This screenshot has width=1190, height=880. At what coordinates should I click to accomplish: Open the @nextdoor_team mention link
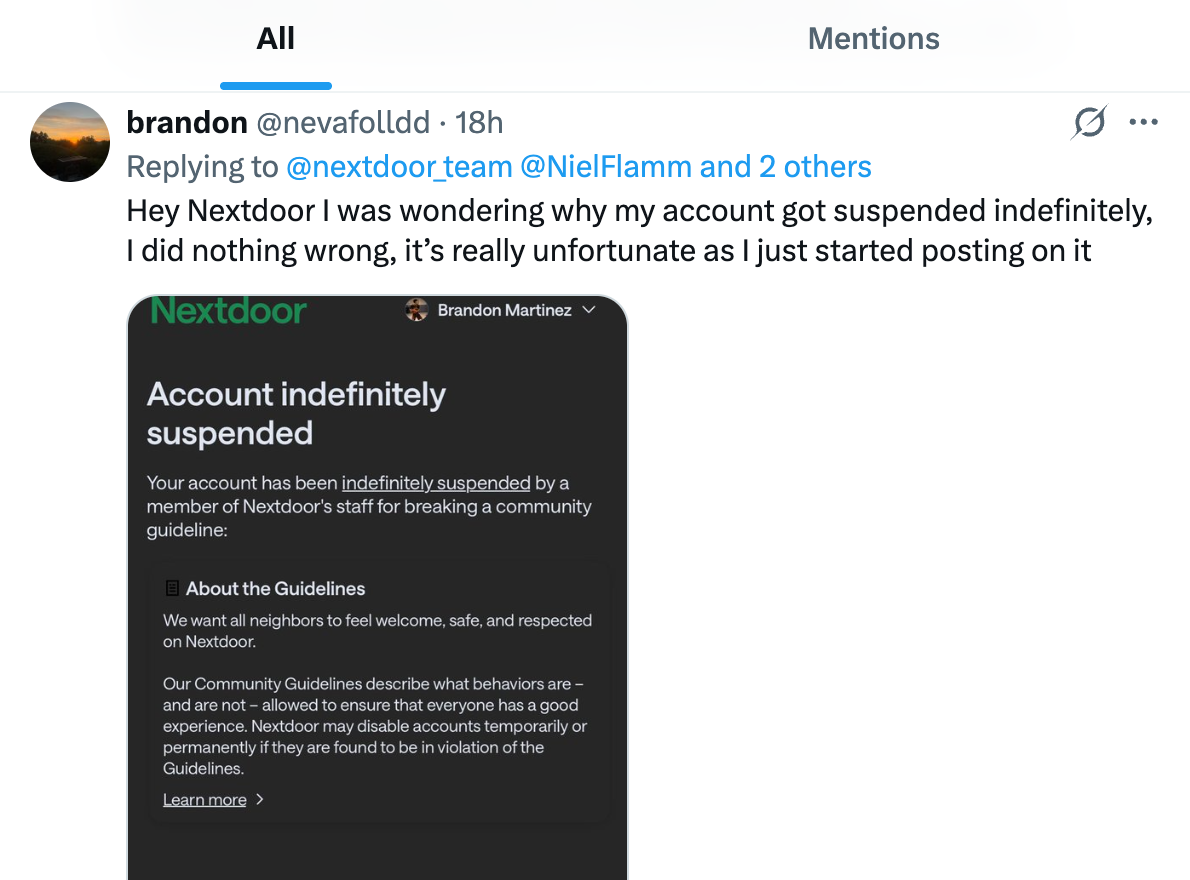399,167
